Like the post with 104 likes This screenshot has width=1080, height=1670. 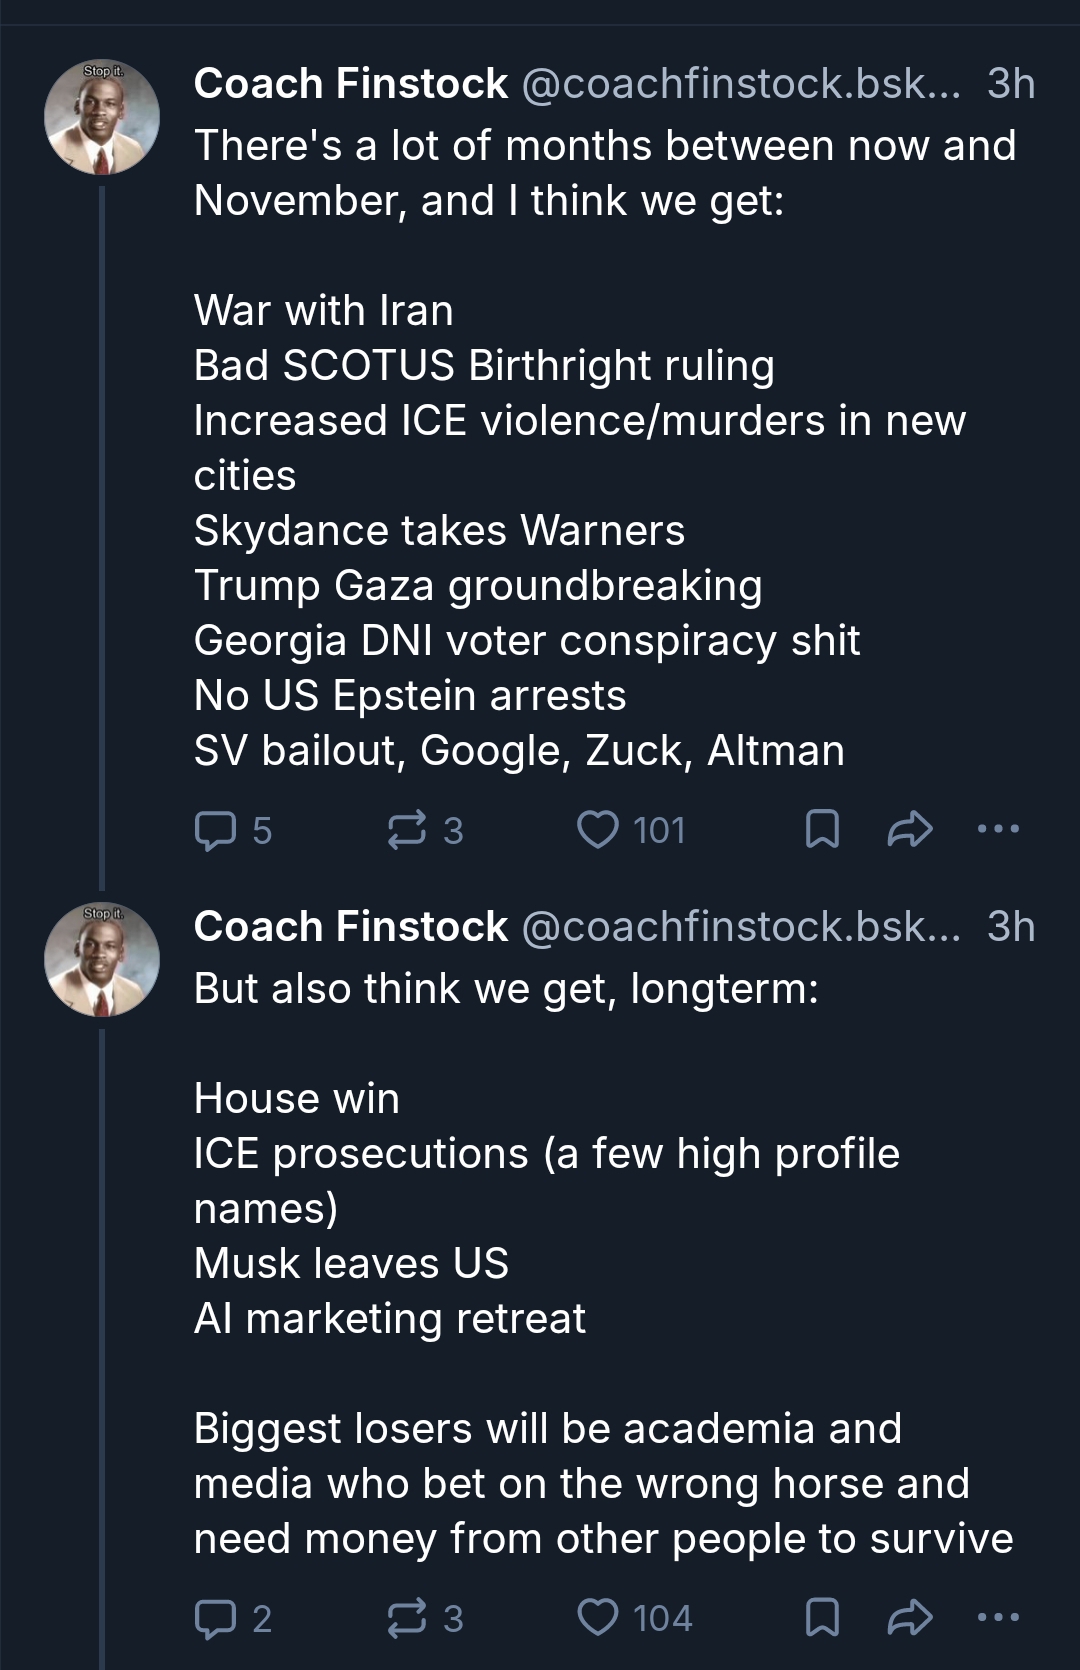click(599, 1618)
